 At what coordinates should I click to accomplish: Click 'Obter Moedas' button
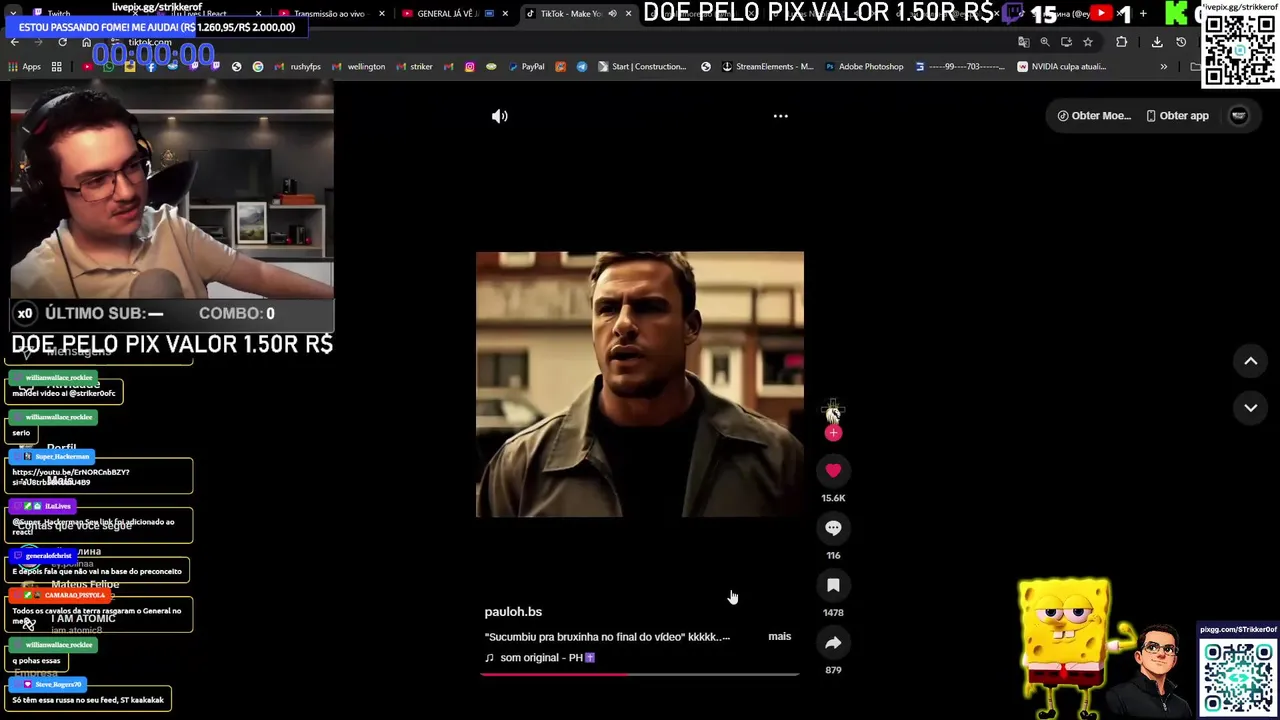click(1094, 116)
